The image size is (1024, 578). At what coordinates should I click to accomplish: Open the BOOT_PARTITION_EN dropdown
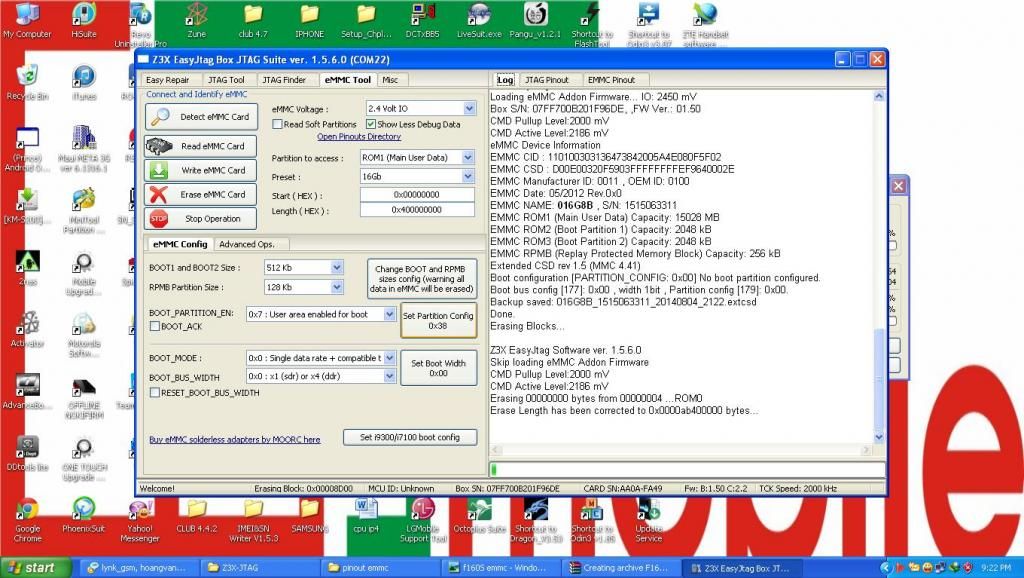tap(389, 314)
